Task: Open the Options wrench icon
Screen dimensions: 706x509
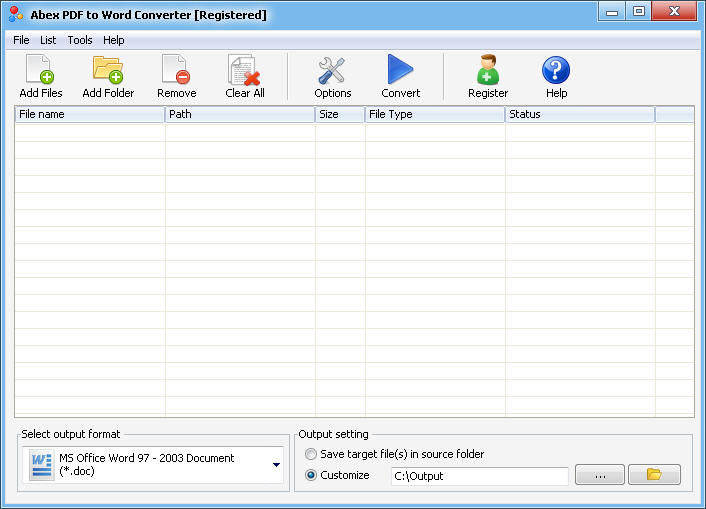Action: [332, 71]
